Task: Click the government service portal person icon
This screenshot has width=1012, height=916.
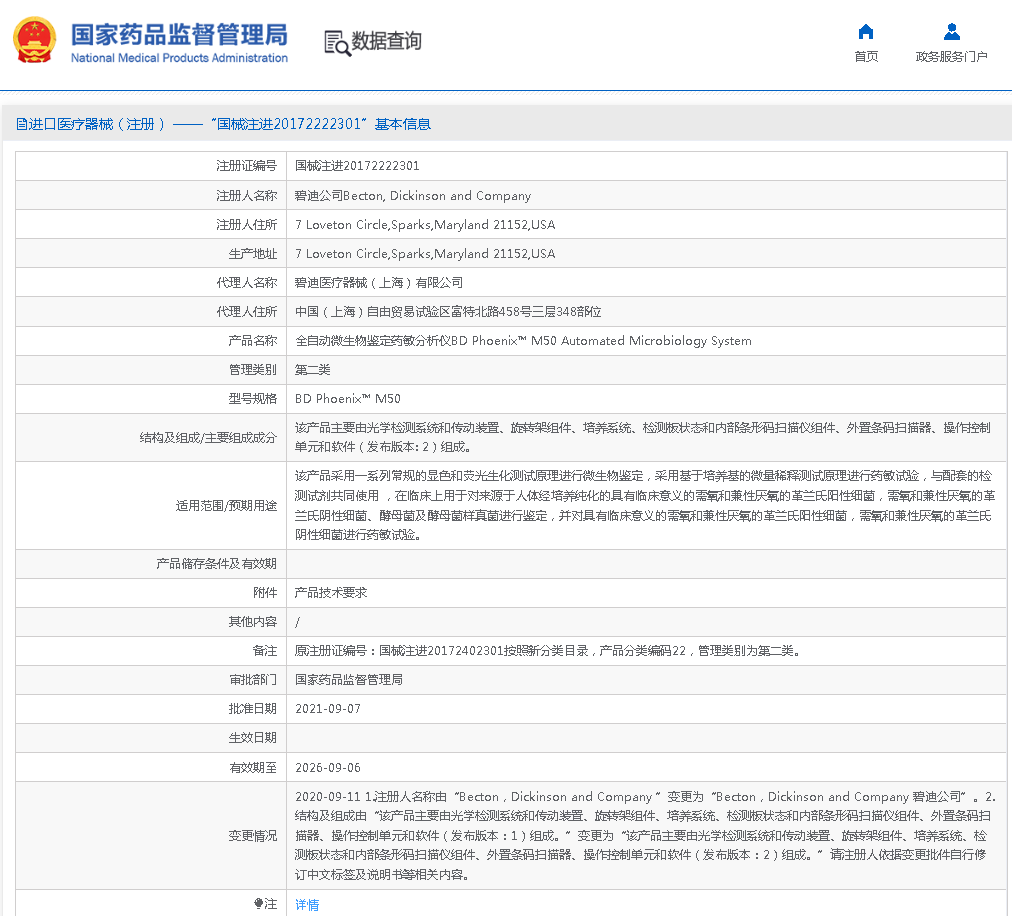Action: 951,32
